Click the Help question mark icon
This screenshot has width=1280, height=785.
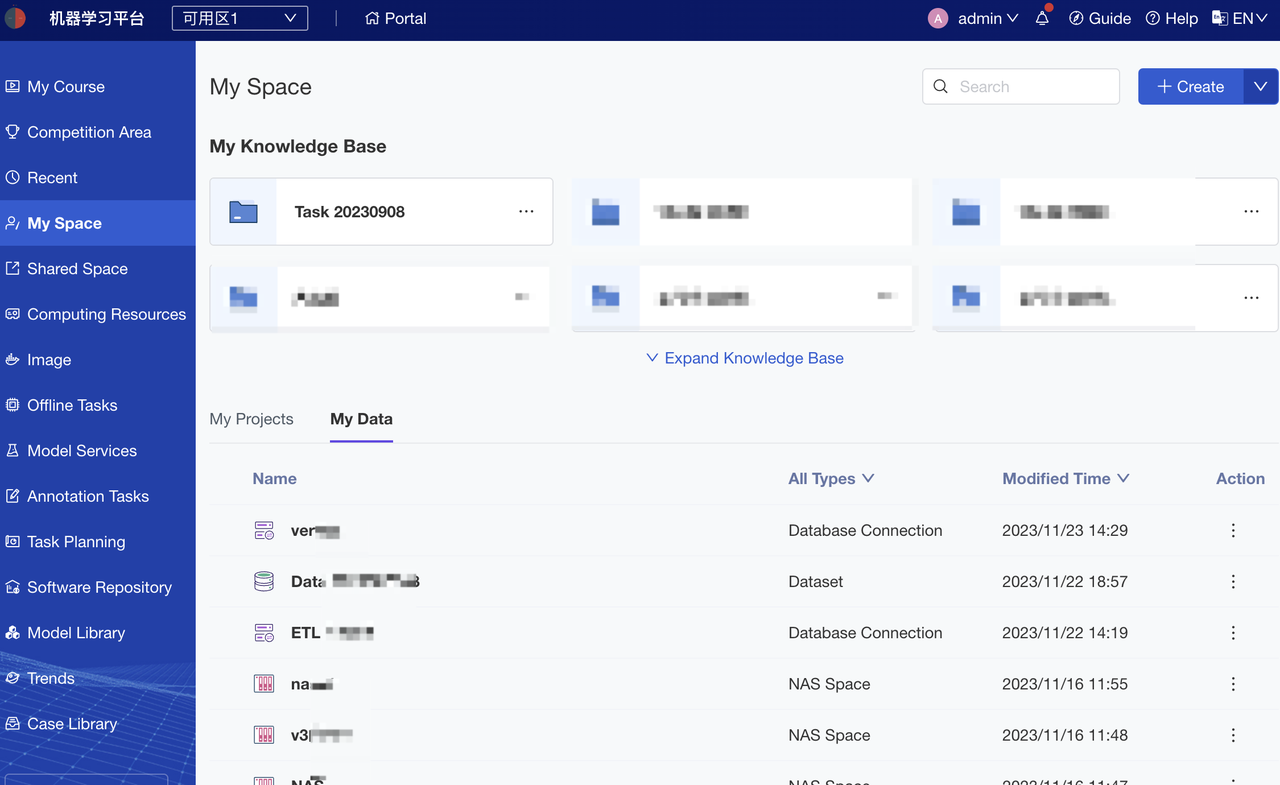[x=1152, y=18]
